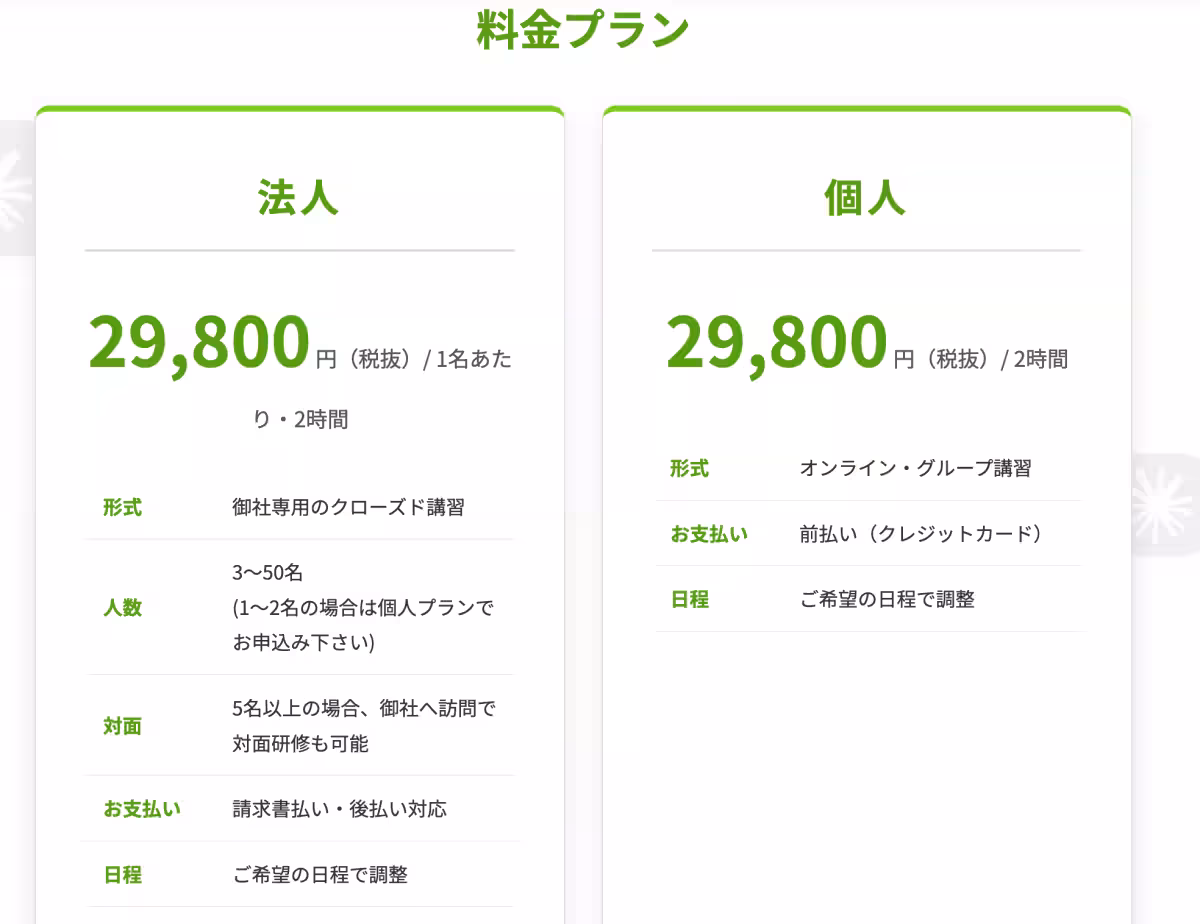
Task: Click the 29,800 price in 法人 plan
Action: [x=199, y=342]
